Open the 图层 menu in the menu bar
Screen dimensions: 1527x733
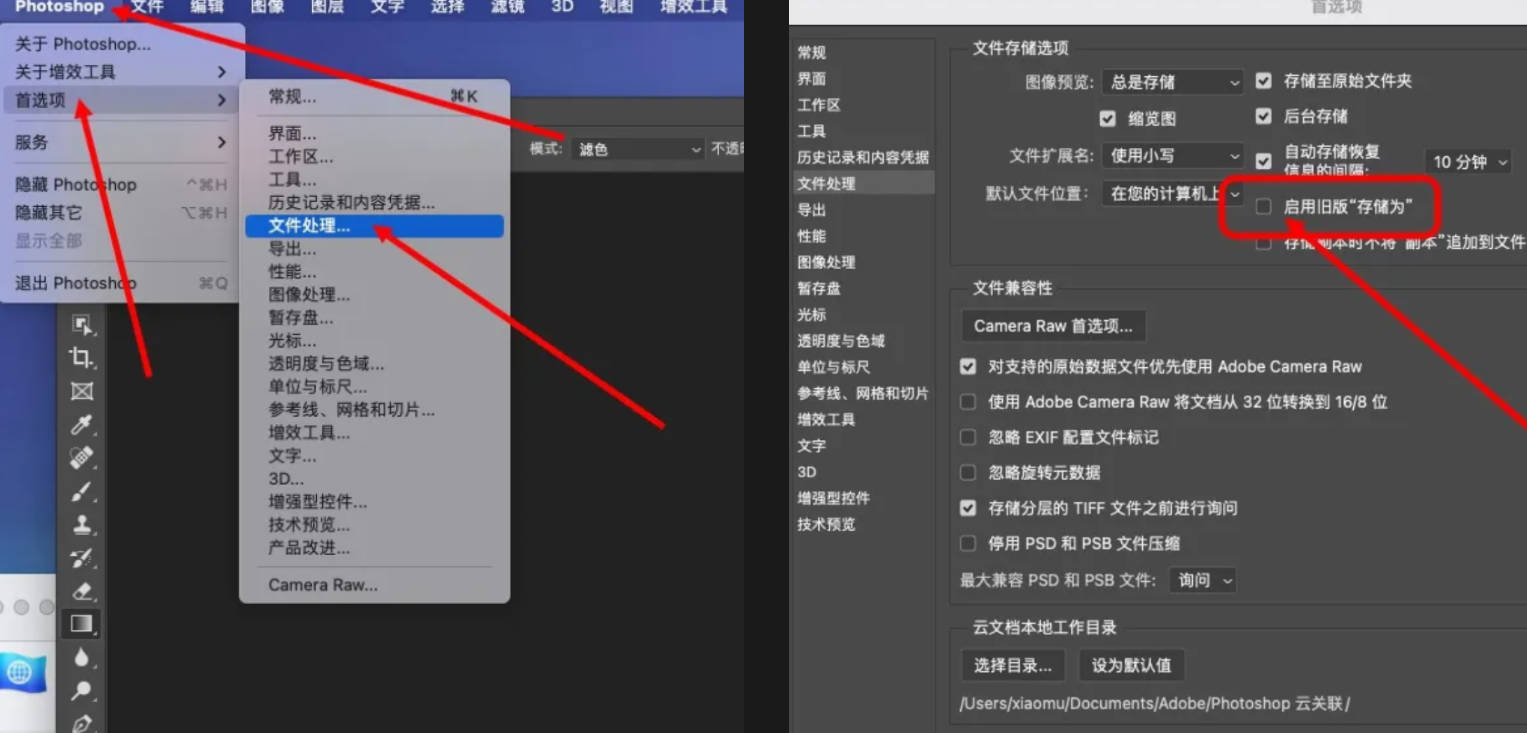click(327, 7)
